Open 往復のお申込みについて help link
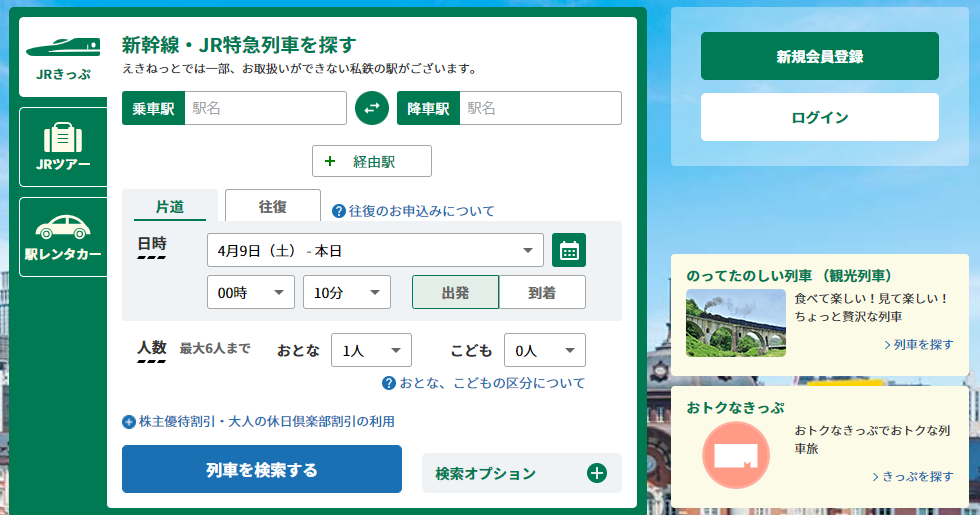980x515 pixels. [x=413, y=211]
